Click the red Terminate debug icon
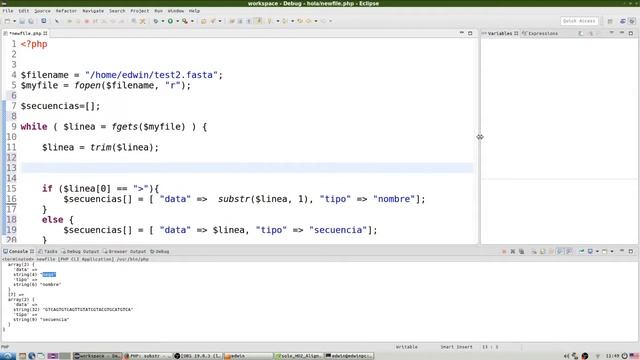 pyautogui.click(x=87, y=21)
